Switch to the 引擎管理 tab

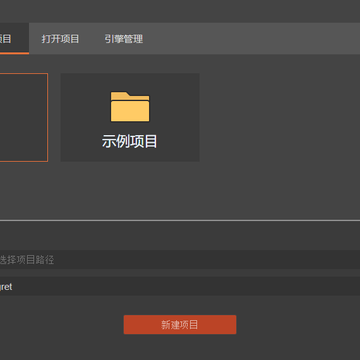pos(124,39)
